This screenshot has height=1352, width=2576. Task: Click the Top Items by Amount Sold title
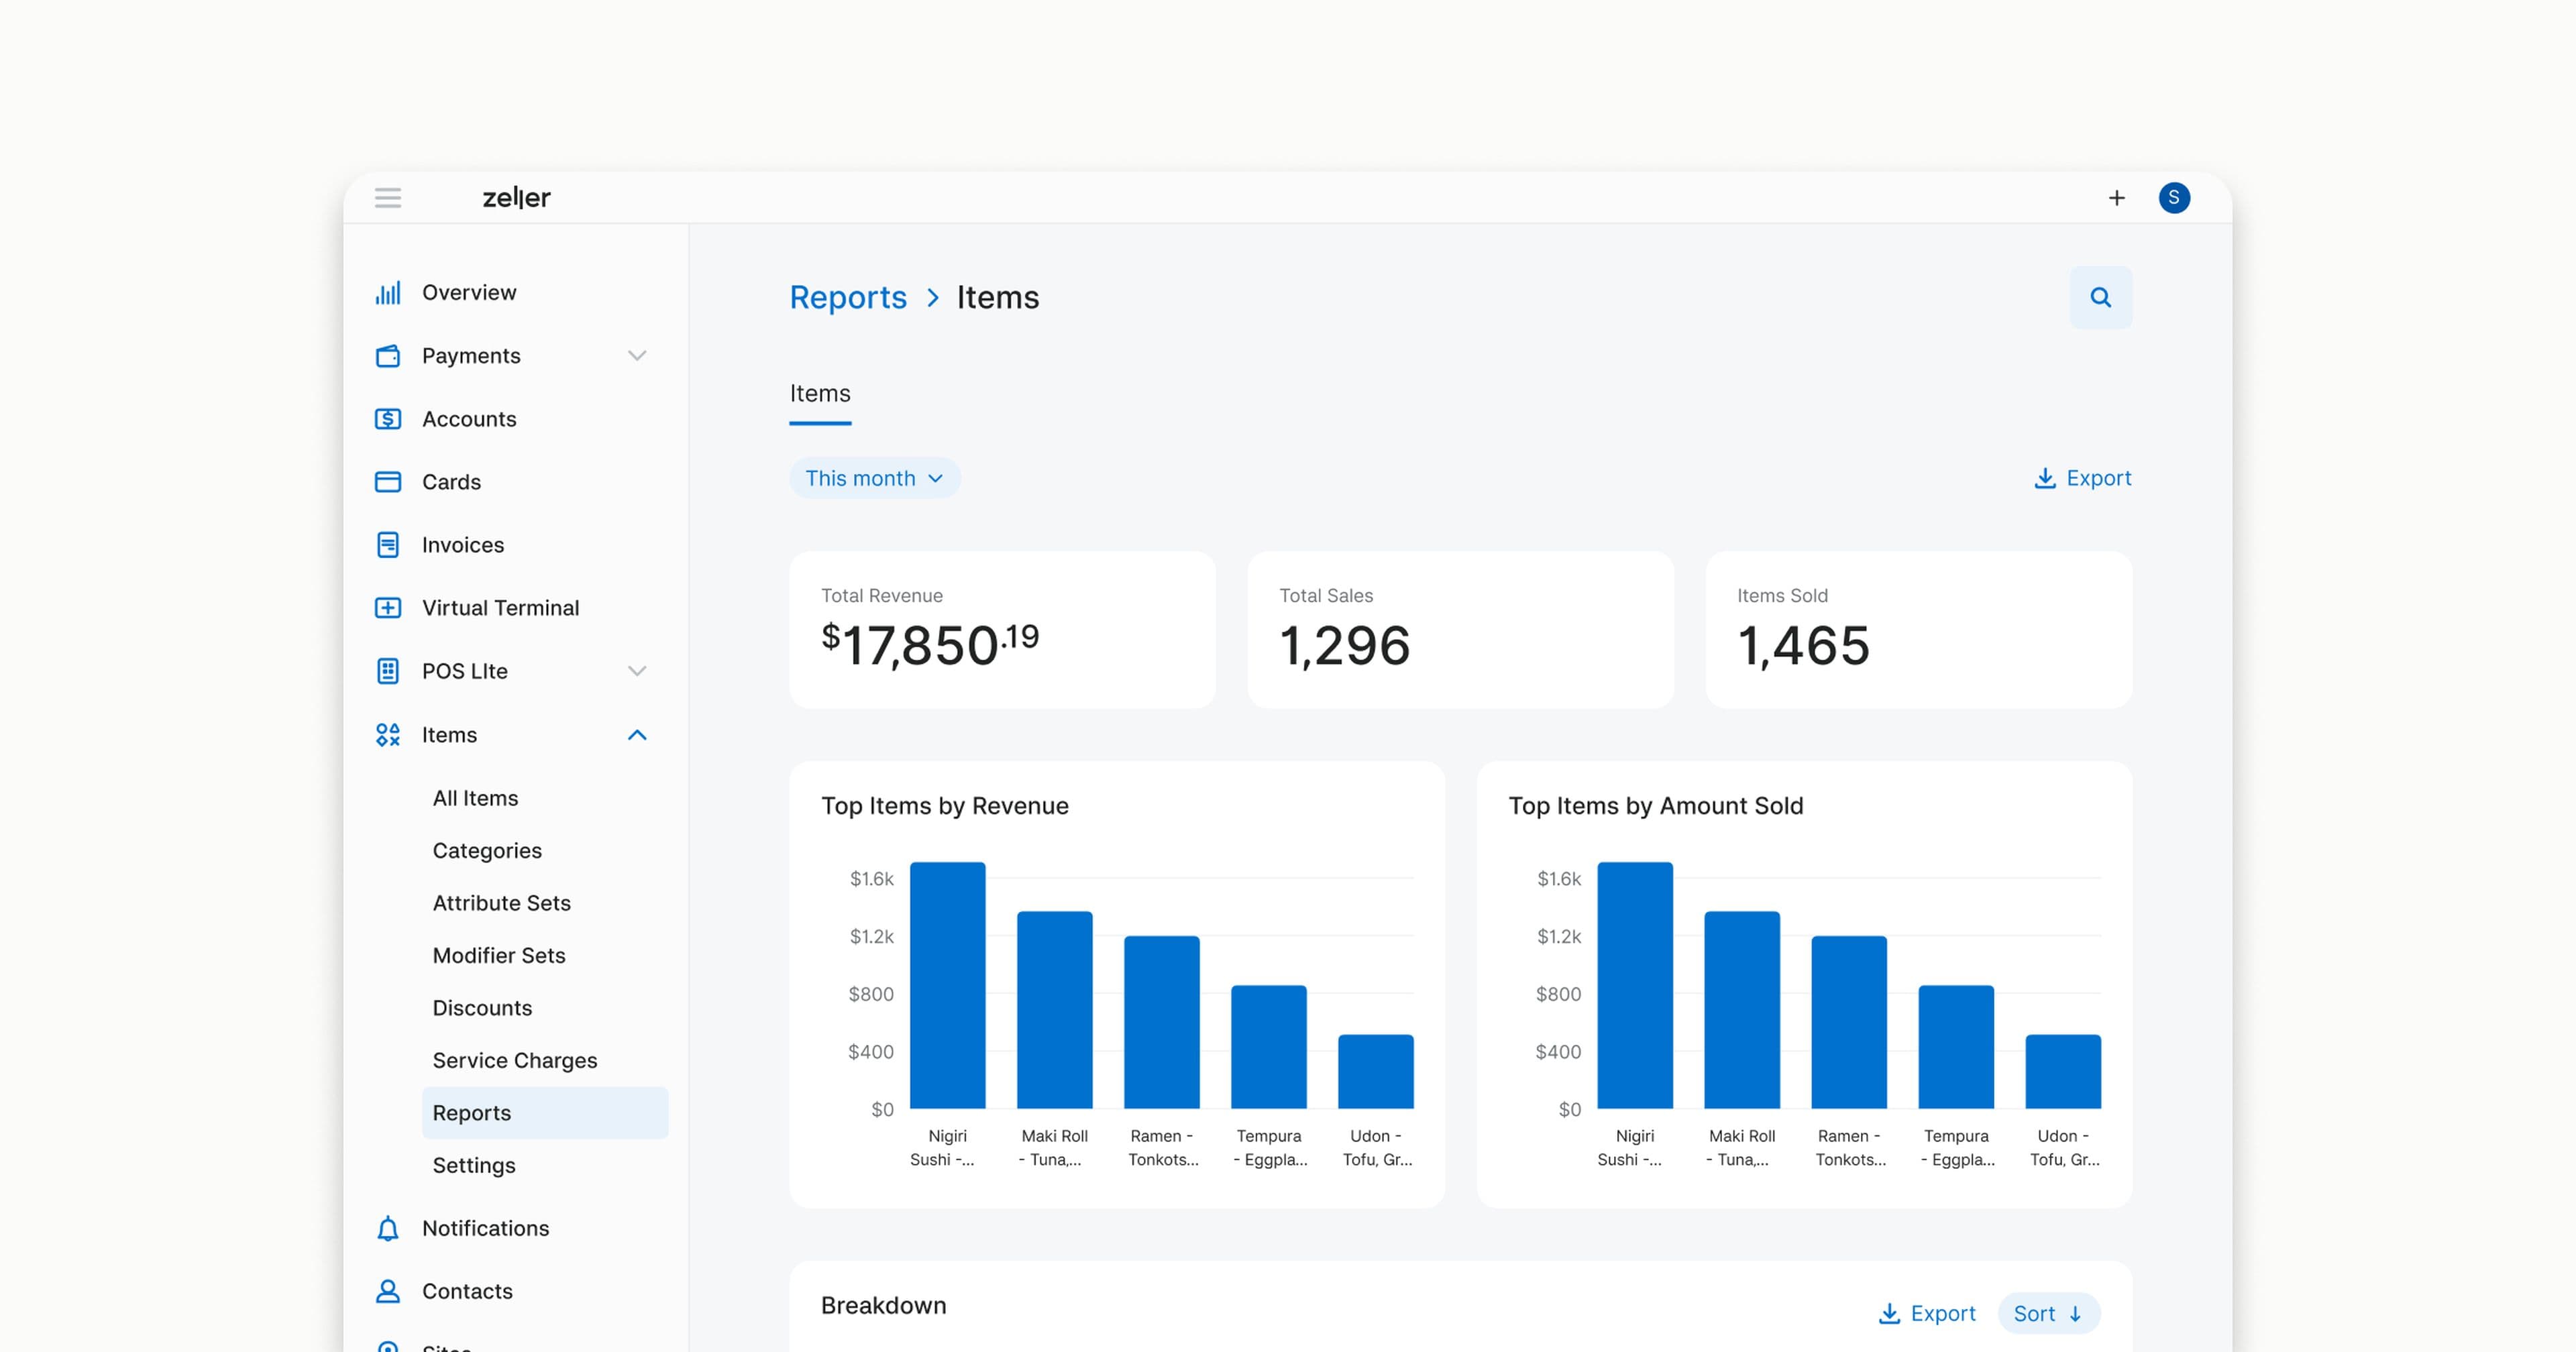(x=1655, y=806)
